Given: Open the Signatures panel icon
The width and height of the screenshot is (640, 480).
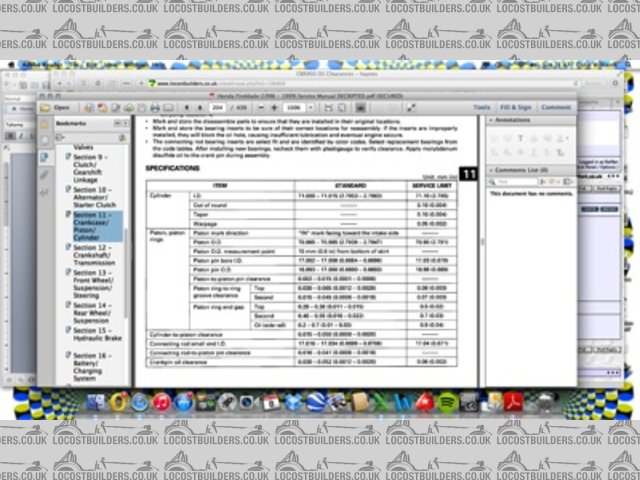Looking at the screenshot, I should (45, 189).
